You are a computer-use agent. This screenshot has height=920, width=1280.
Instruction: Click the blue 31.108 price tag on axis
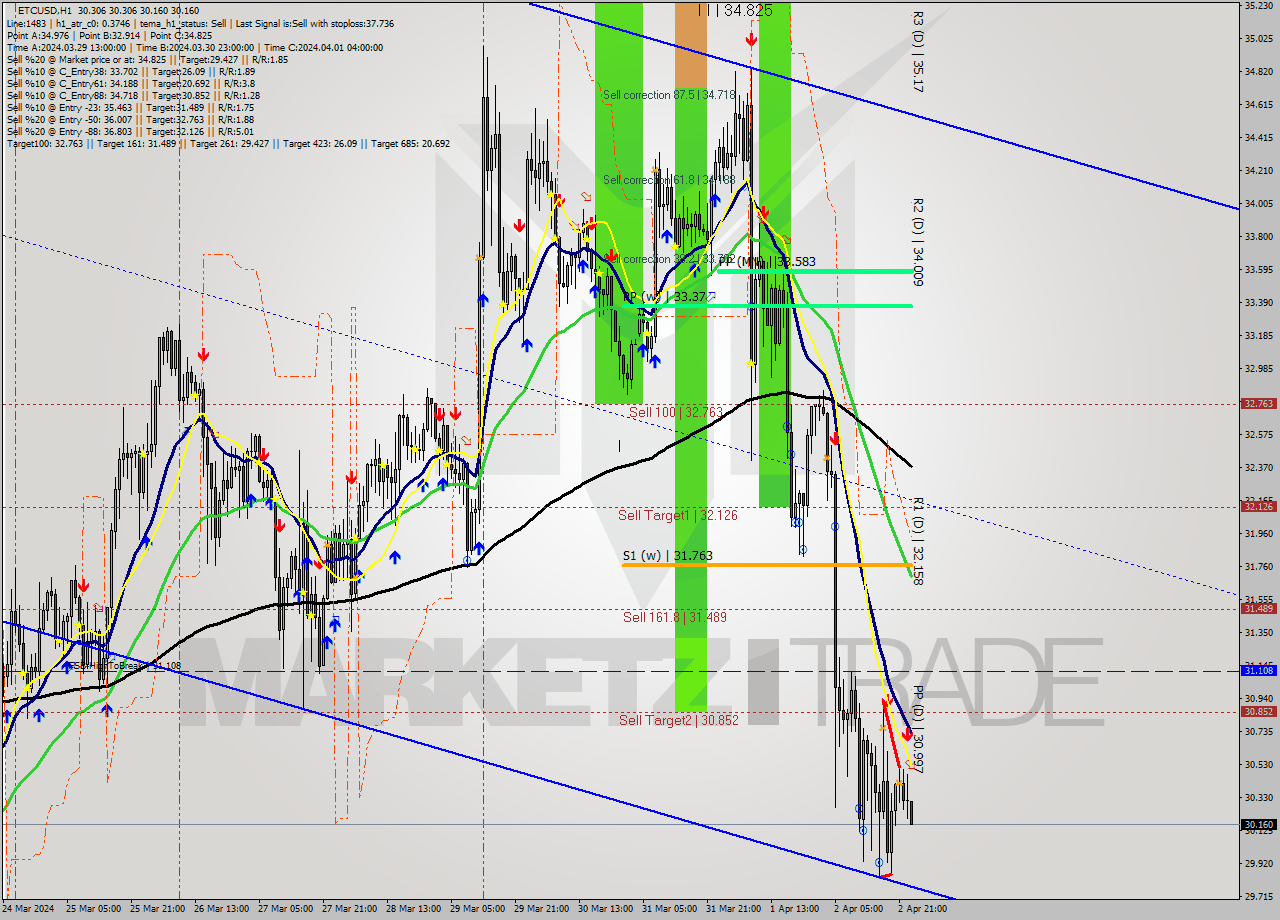pos(1258,670)
